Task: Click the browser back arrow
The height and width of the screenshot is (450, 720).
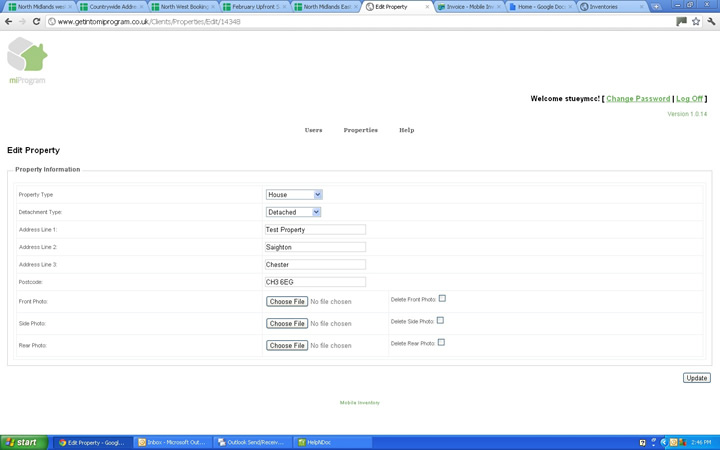Action: click(x=8, y=21)
